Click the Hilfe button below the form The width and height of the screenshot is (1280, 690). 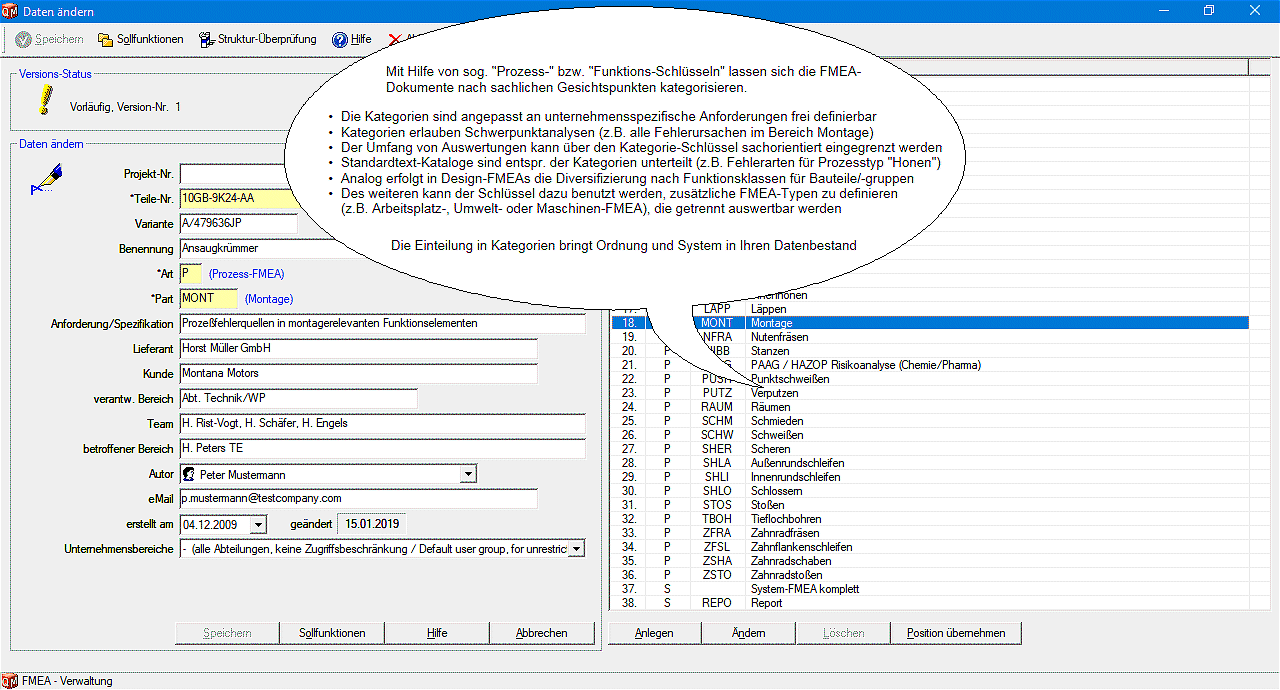coord(437,633)
